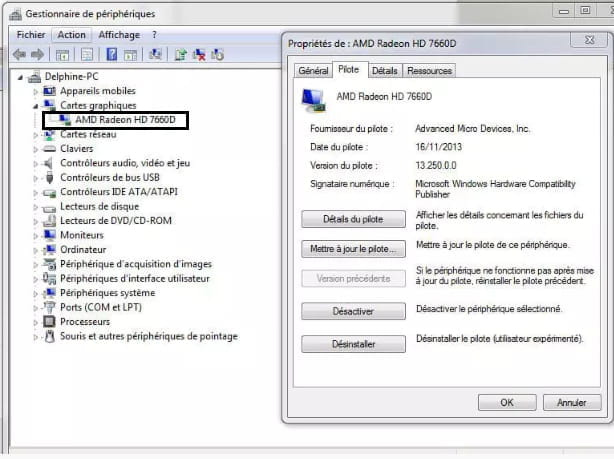The height and width of the screenshot is (459, 614).
Task: Collapse the Delphine-PC root node
Action: 20,78
